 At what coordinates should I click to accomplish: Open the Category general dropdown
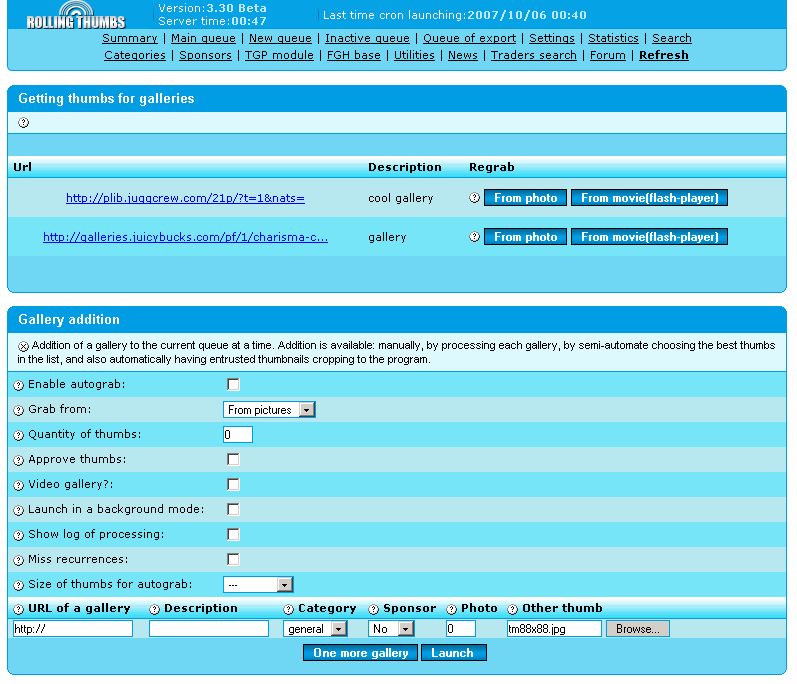coord(315,629)
